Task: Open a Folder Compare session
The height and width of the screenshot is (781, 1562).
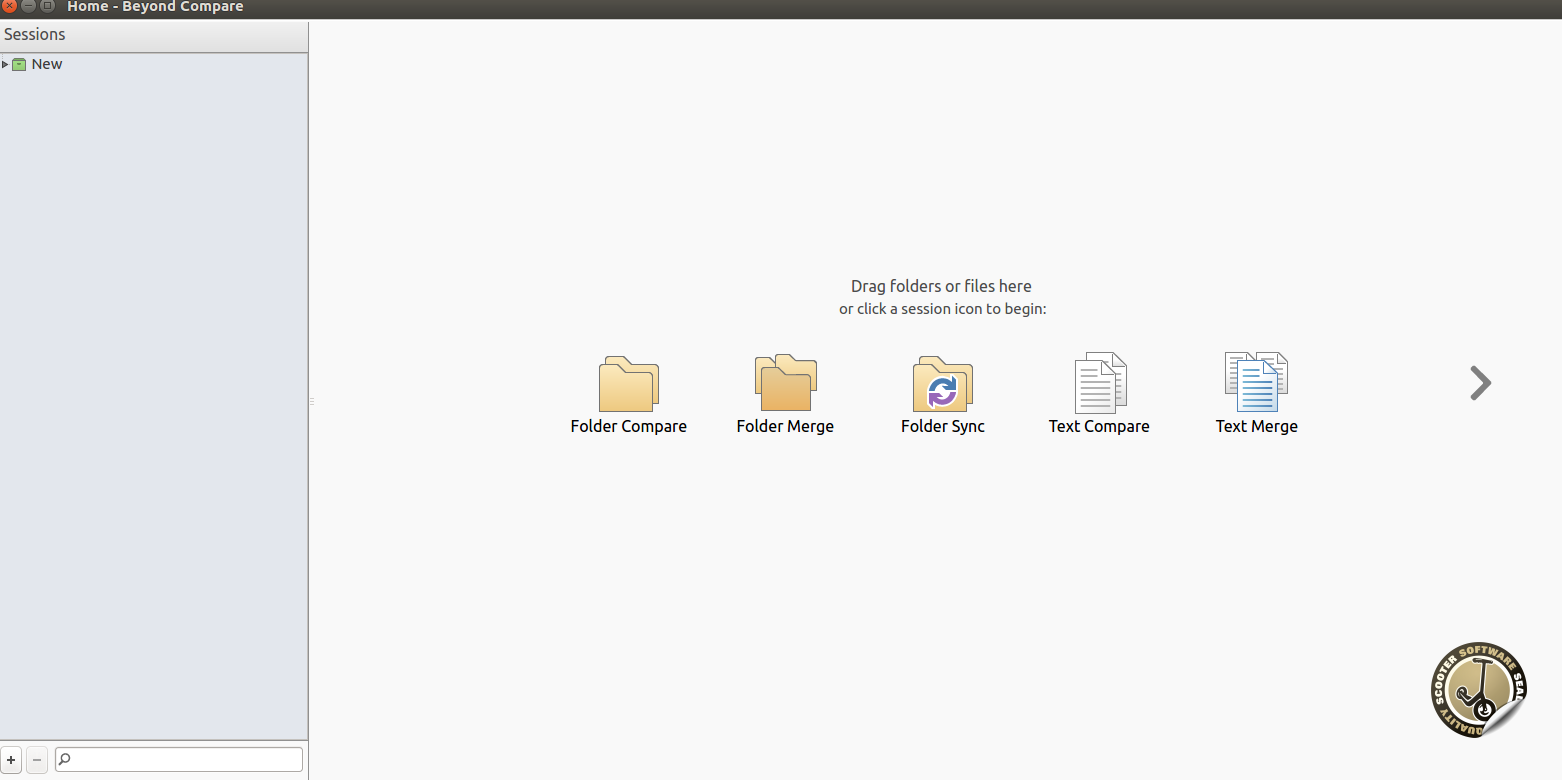Action: tap(628, 395)
